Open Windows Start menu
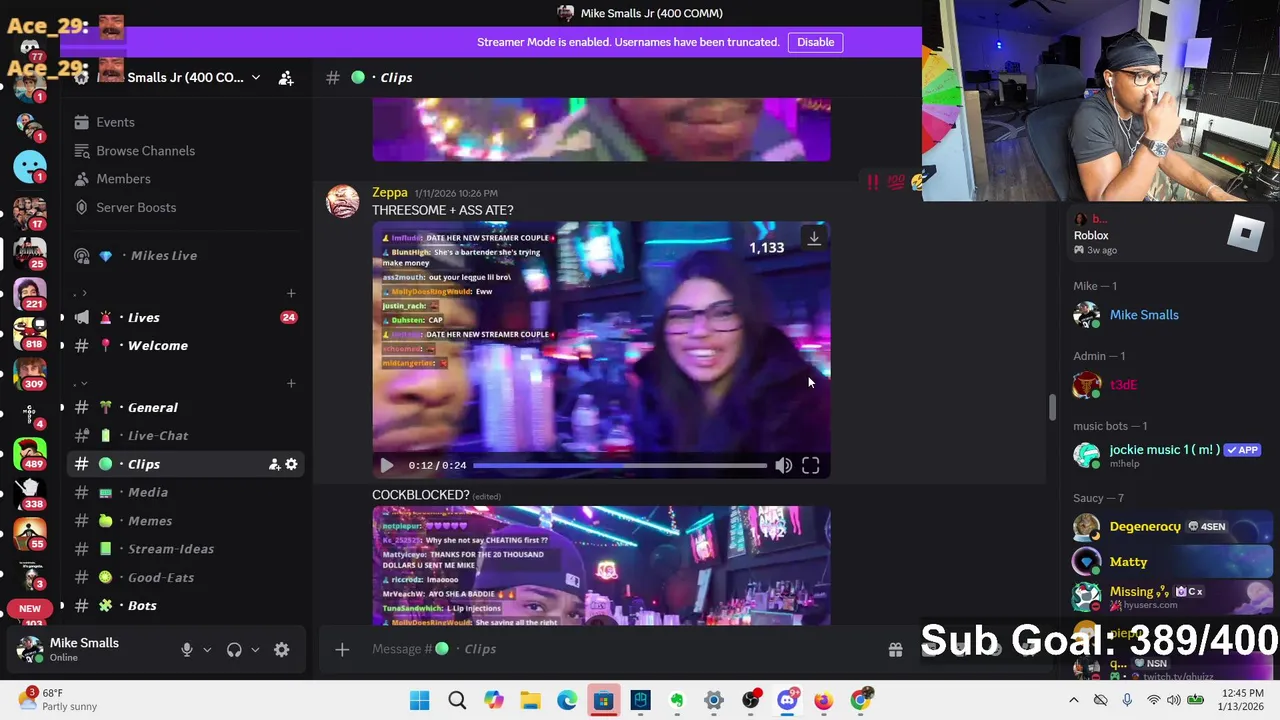1280x720 pixels. click(x=419, y=700)
